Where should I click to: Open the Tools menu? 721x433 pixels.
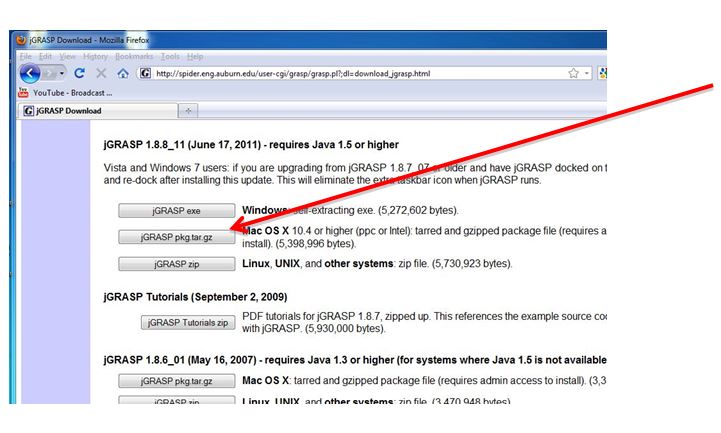pyautogui.click(x=171, y=57)
